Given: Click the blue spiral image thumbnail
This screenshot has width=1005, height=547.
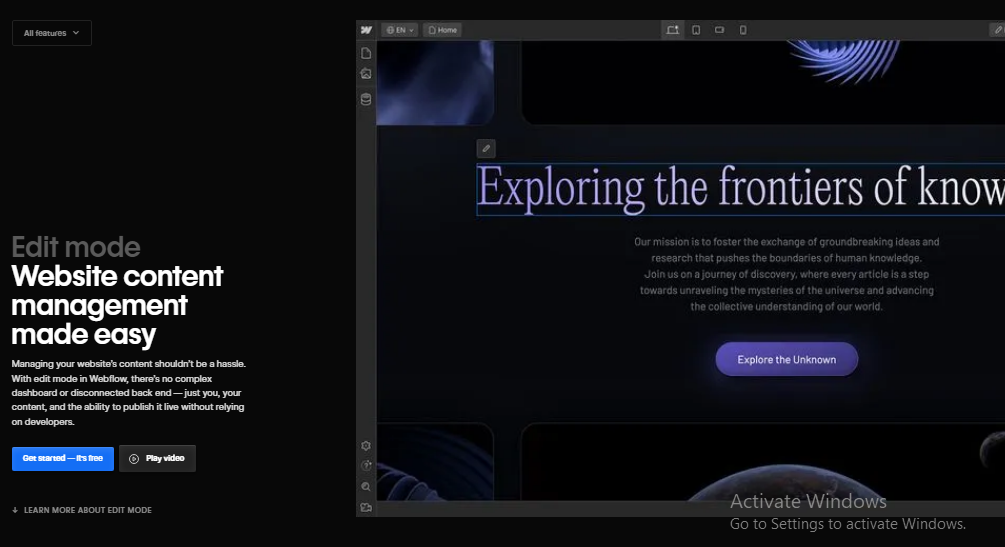Looking at the screenshot, I should pos(845,61).
